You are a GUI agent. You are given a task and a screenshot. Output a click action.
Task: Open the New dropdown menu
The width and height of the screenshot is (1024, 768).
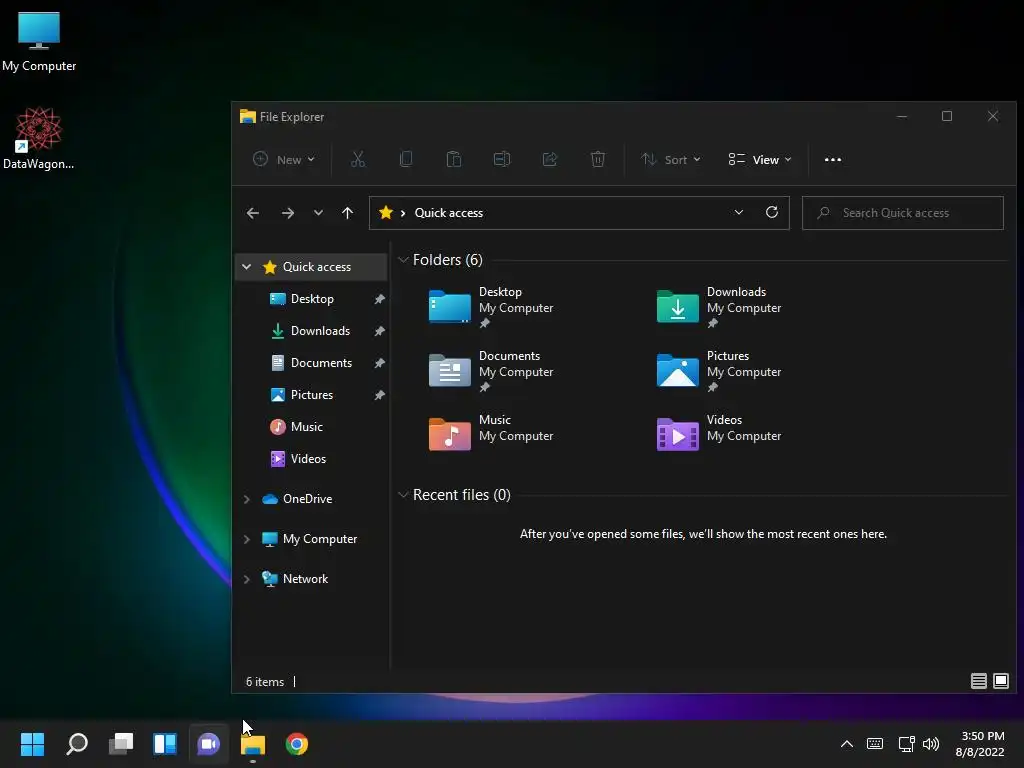pyautogui.click(x=283, y=159)
